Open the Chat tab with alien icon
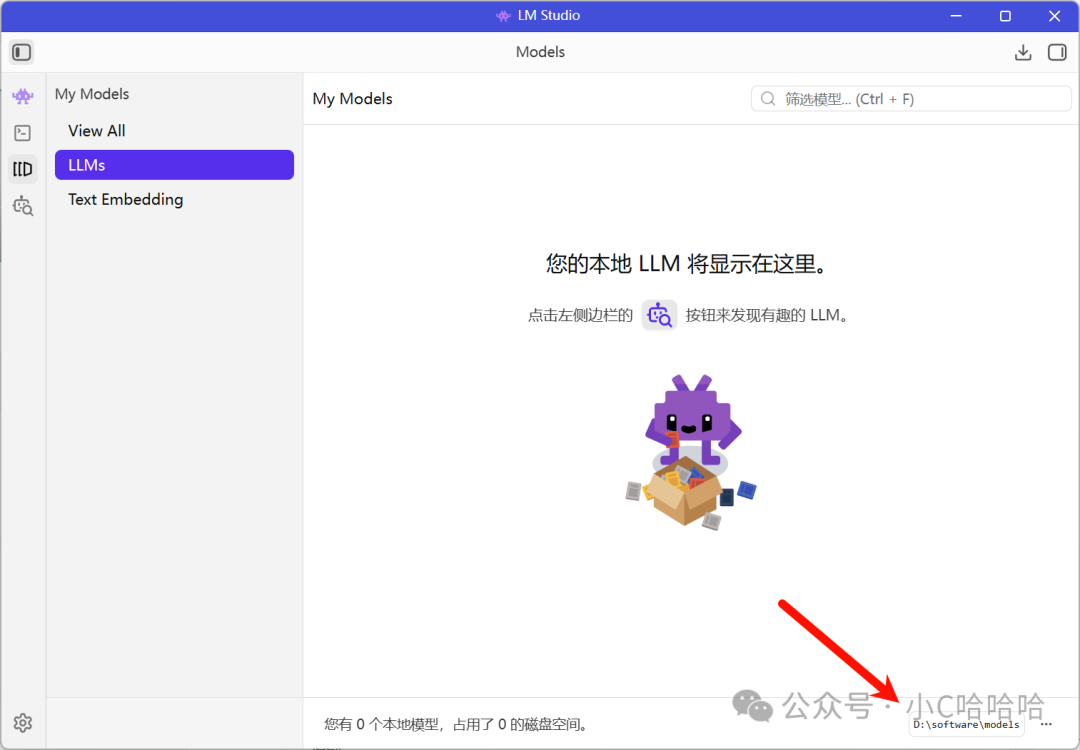This screenshot has height=750, width=1080. click(x=23, y=96)
